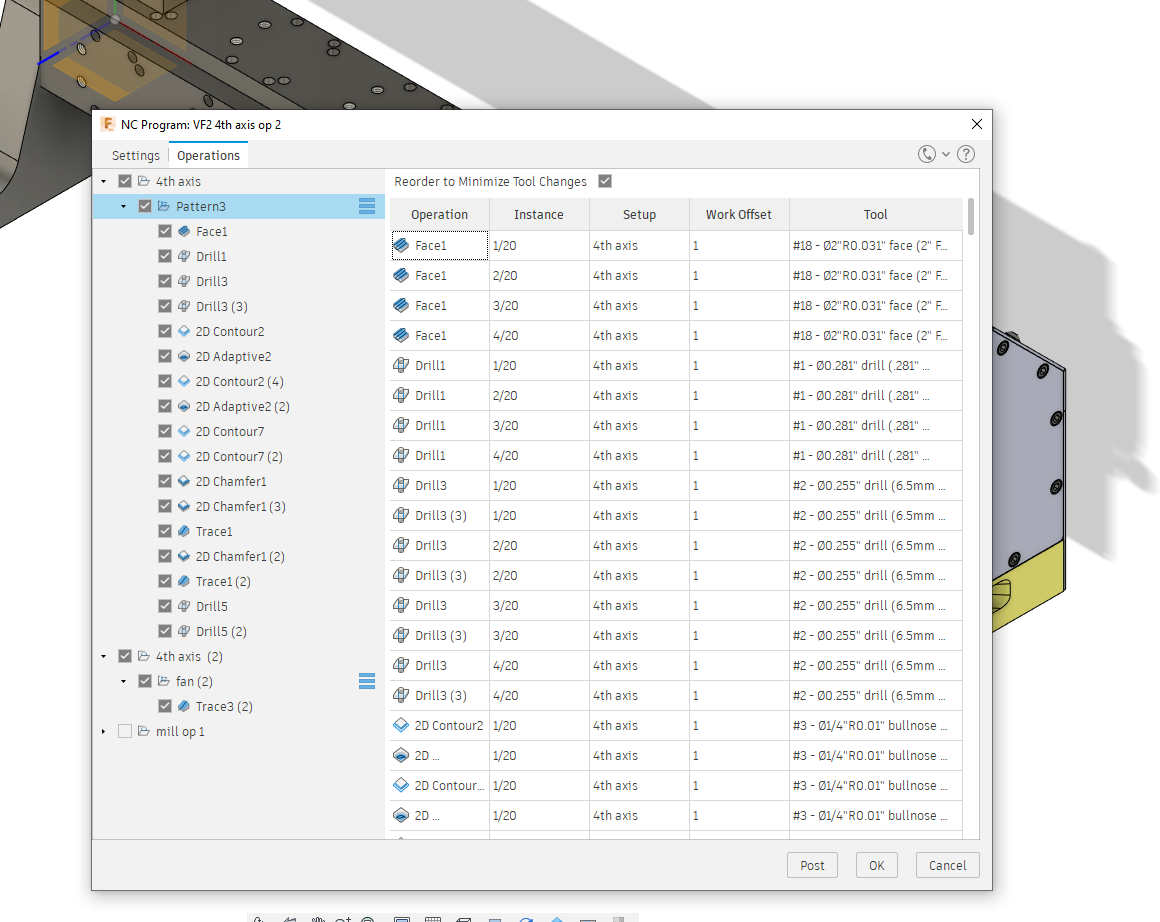Click the Drill5 icon in tree
Screen dimensions: 1160x922
coord(184,606)
